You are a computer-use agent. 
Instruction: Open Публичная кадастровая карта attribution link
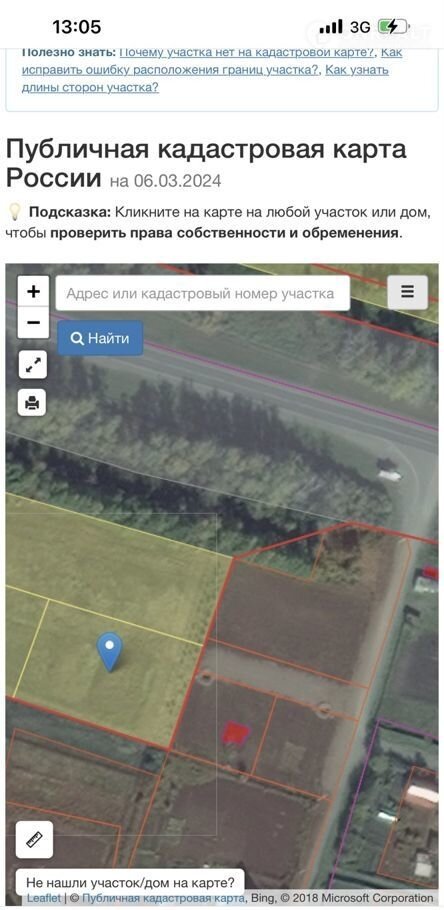click(166, 898)
